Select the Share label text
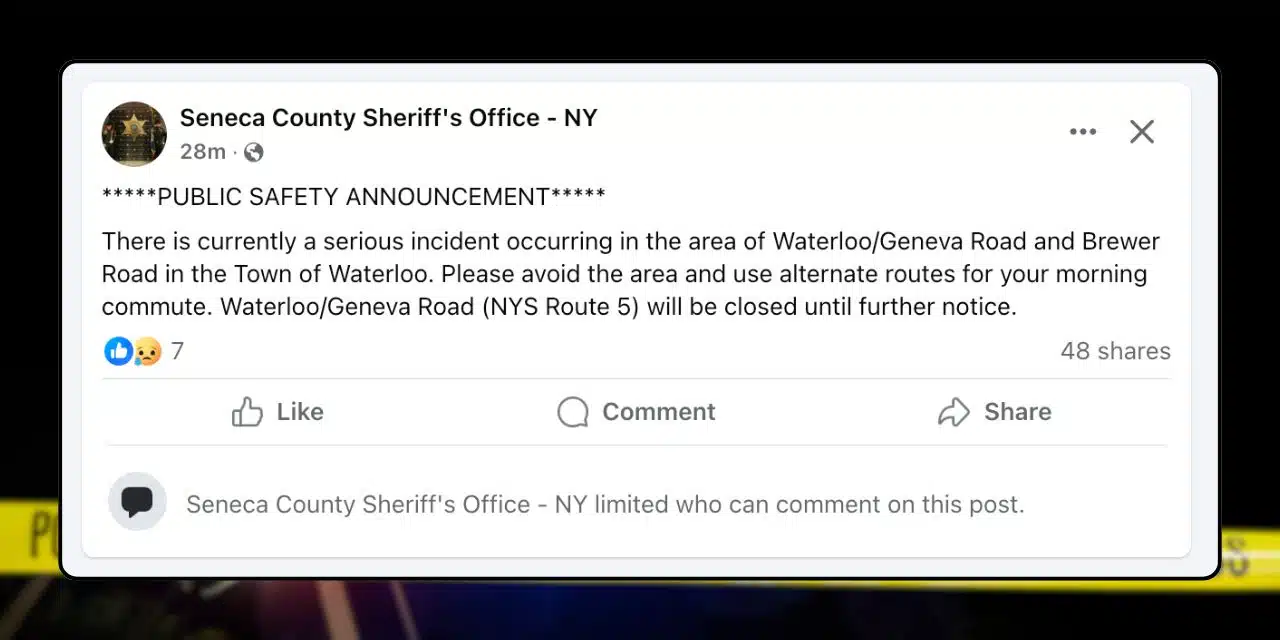The width and height of the screenshot is (1280, 640). pos(1017,412)
